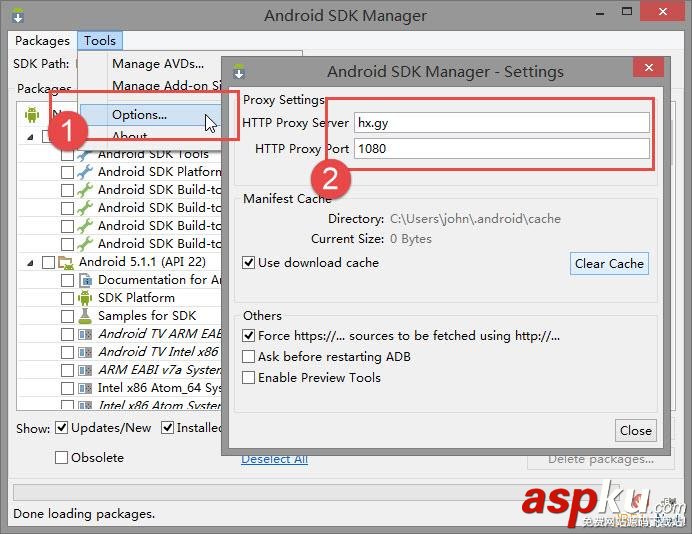Image resolution: width=692 pixels, height=534 pixels.
Task: Check the Android TV ARM EABI box
Action: click(x=67, y=335)
